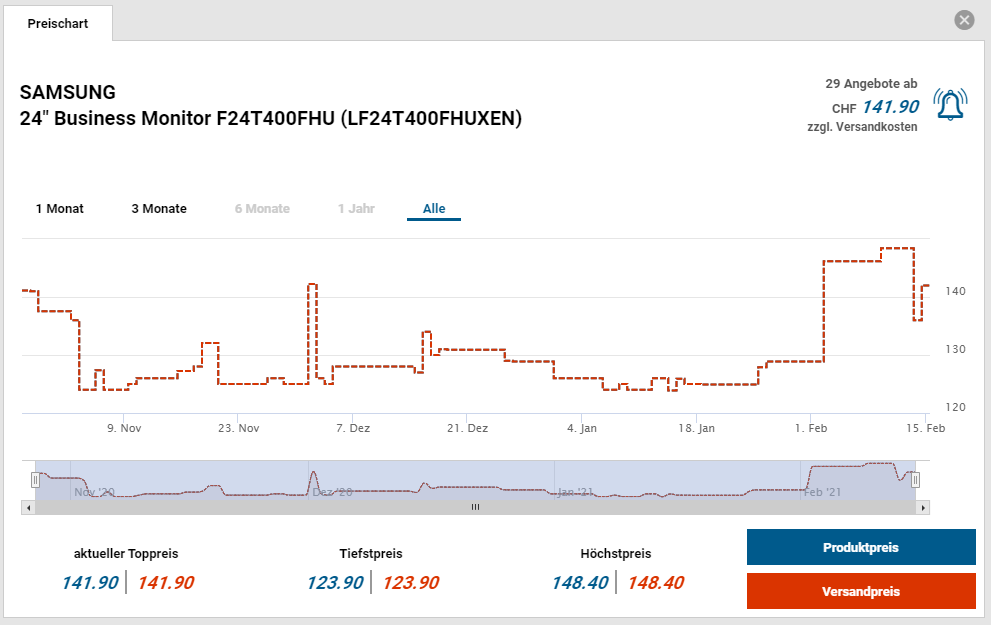The width and height of the screenshot is (991, 625).
Task: Click the blue Höchstpreis value 148.40
Action: (x=580, y=583)
